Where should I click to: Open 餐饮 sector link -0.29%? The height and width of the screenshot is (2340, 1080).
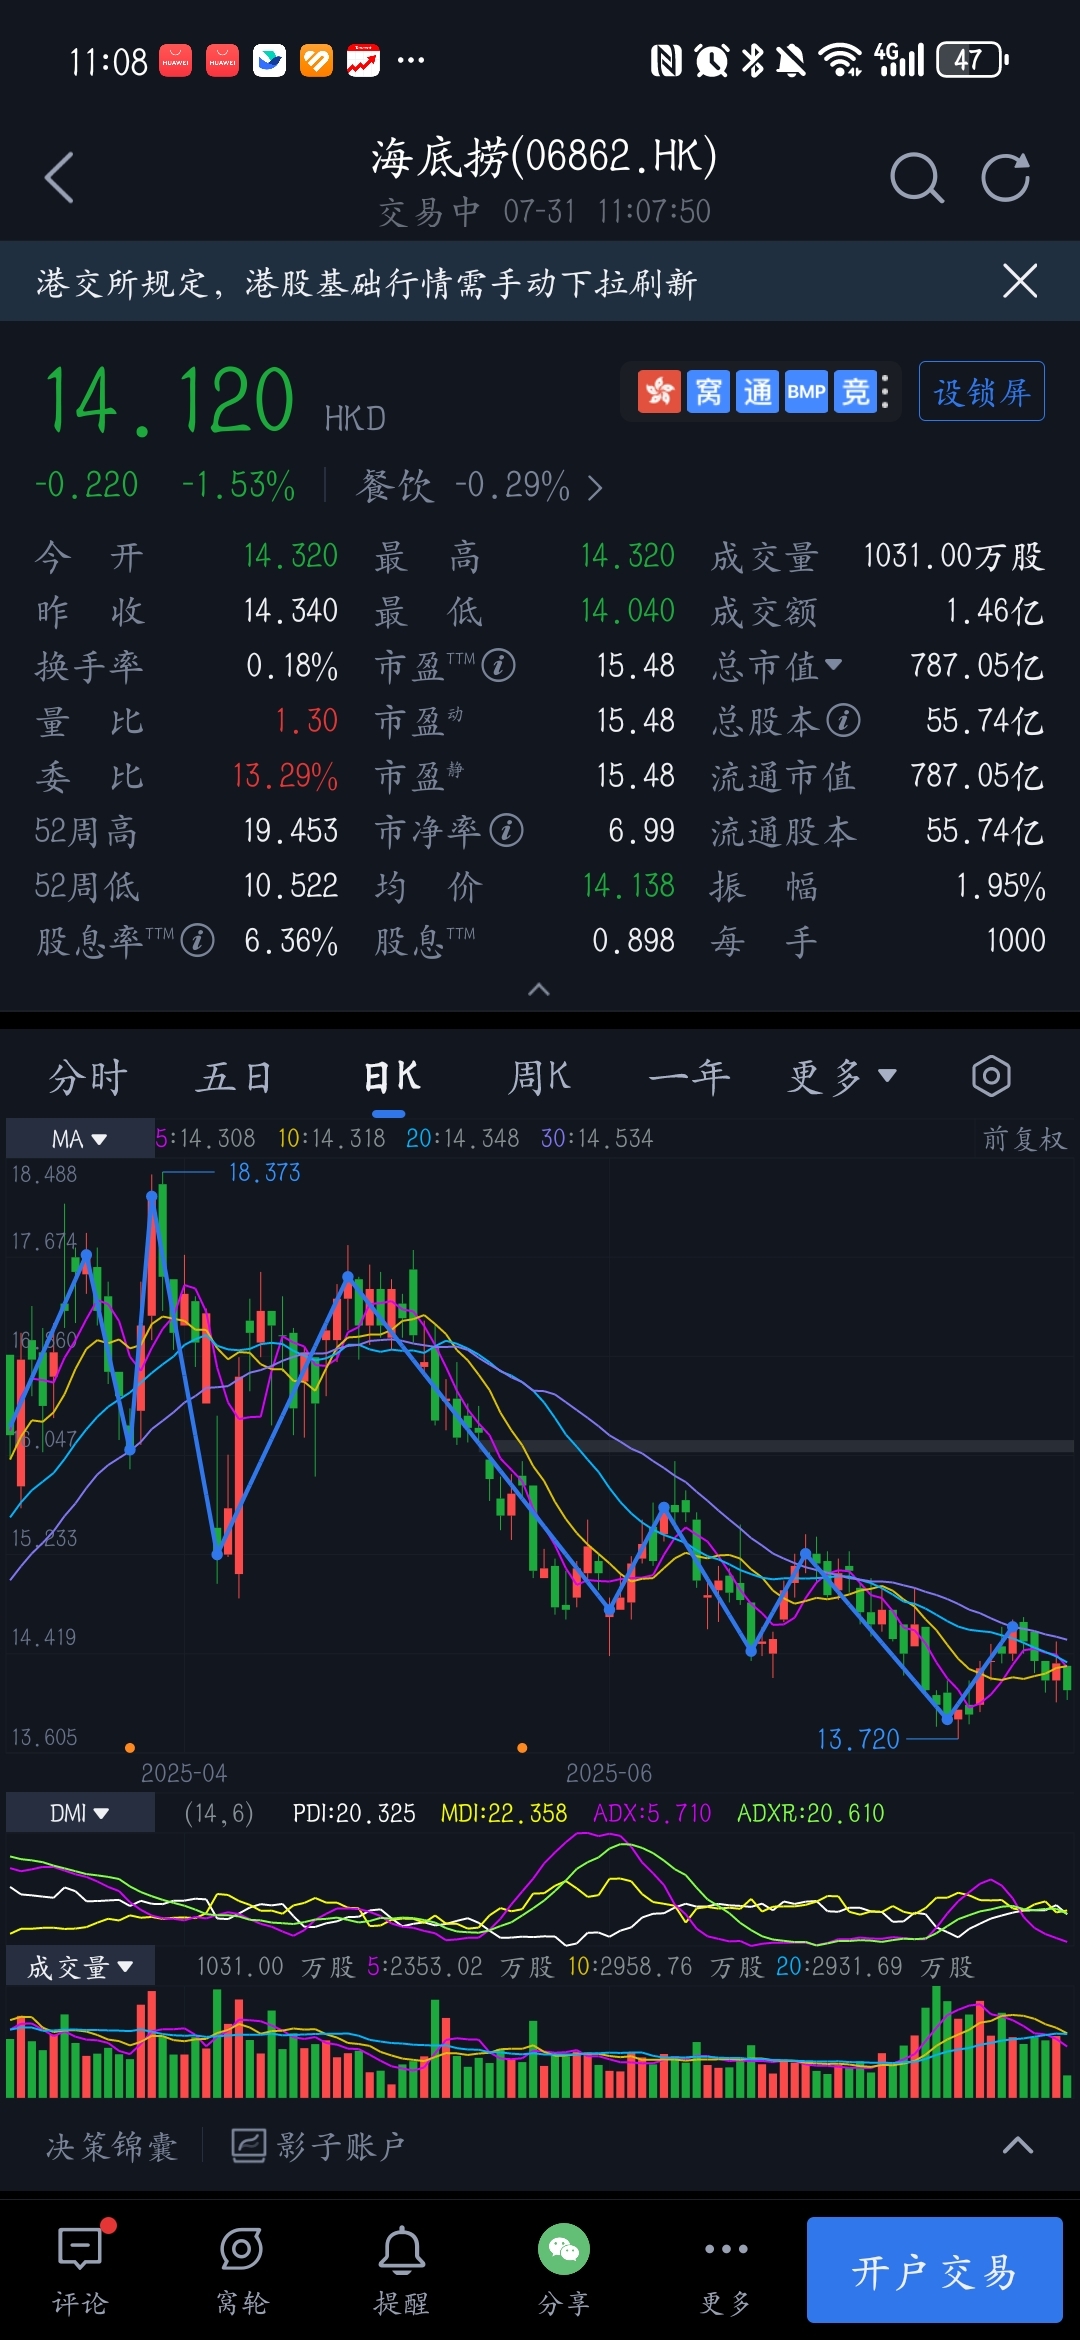pyautogui.click(x=479, y=487)
